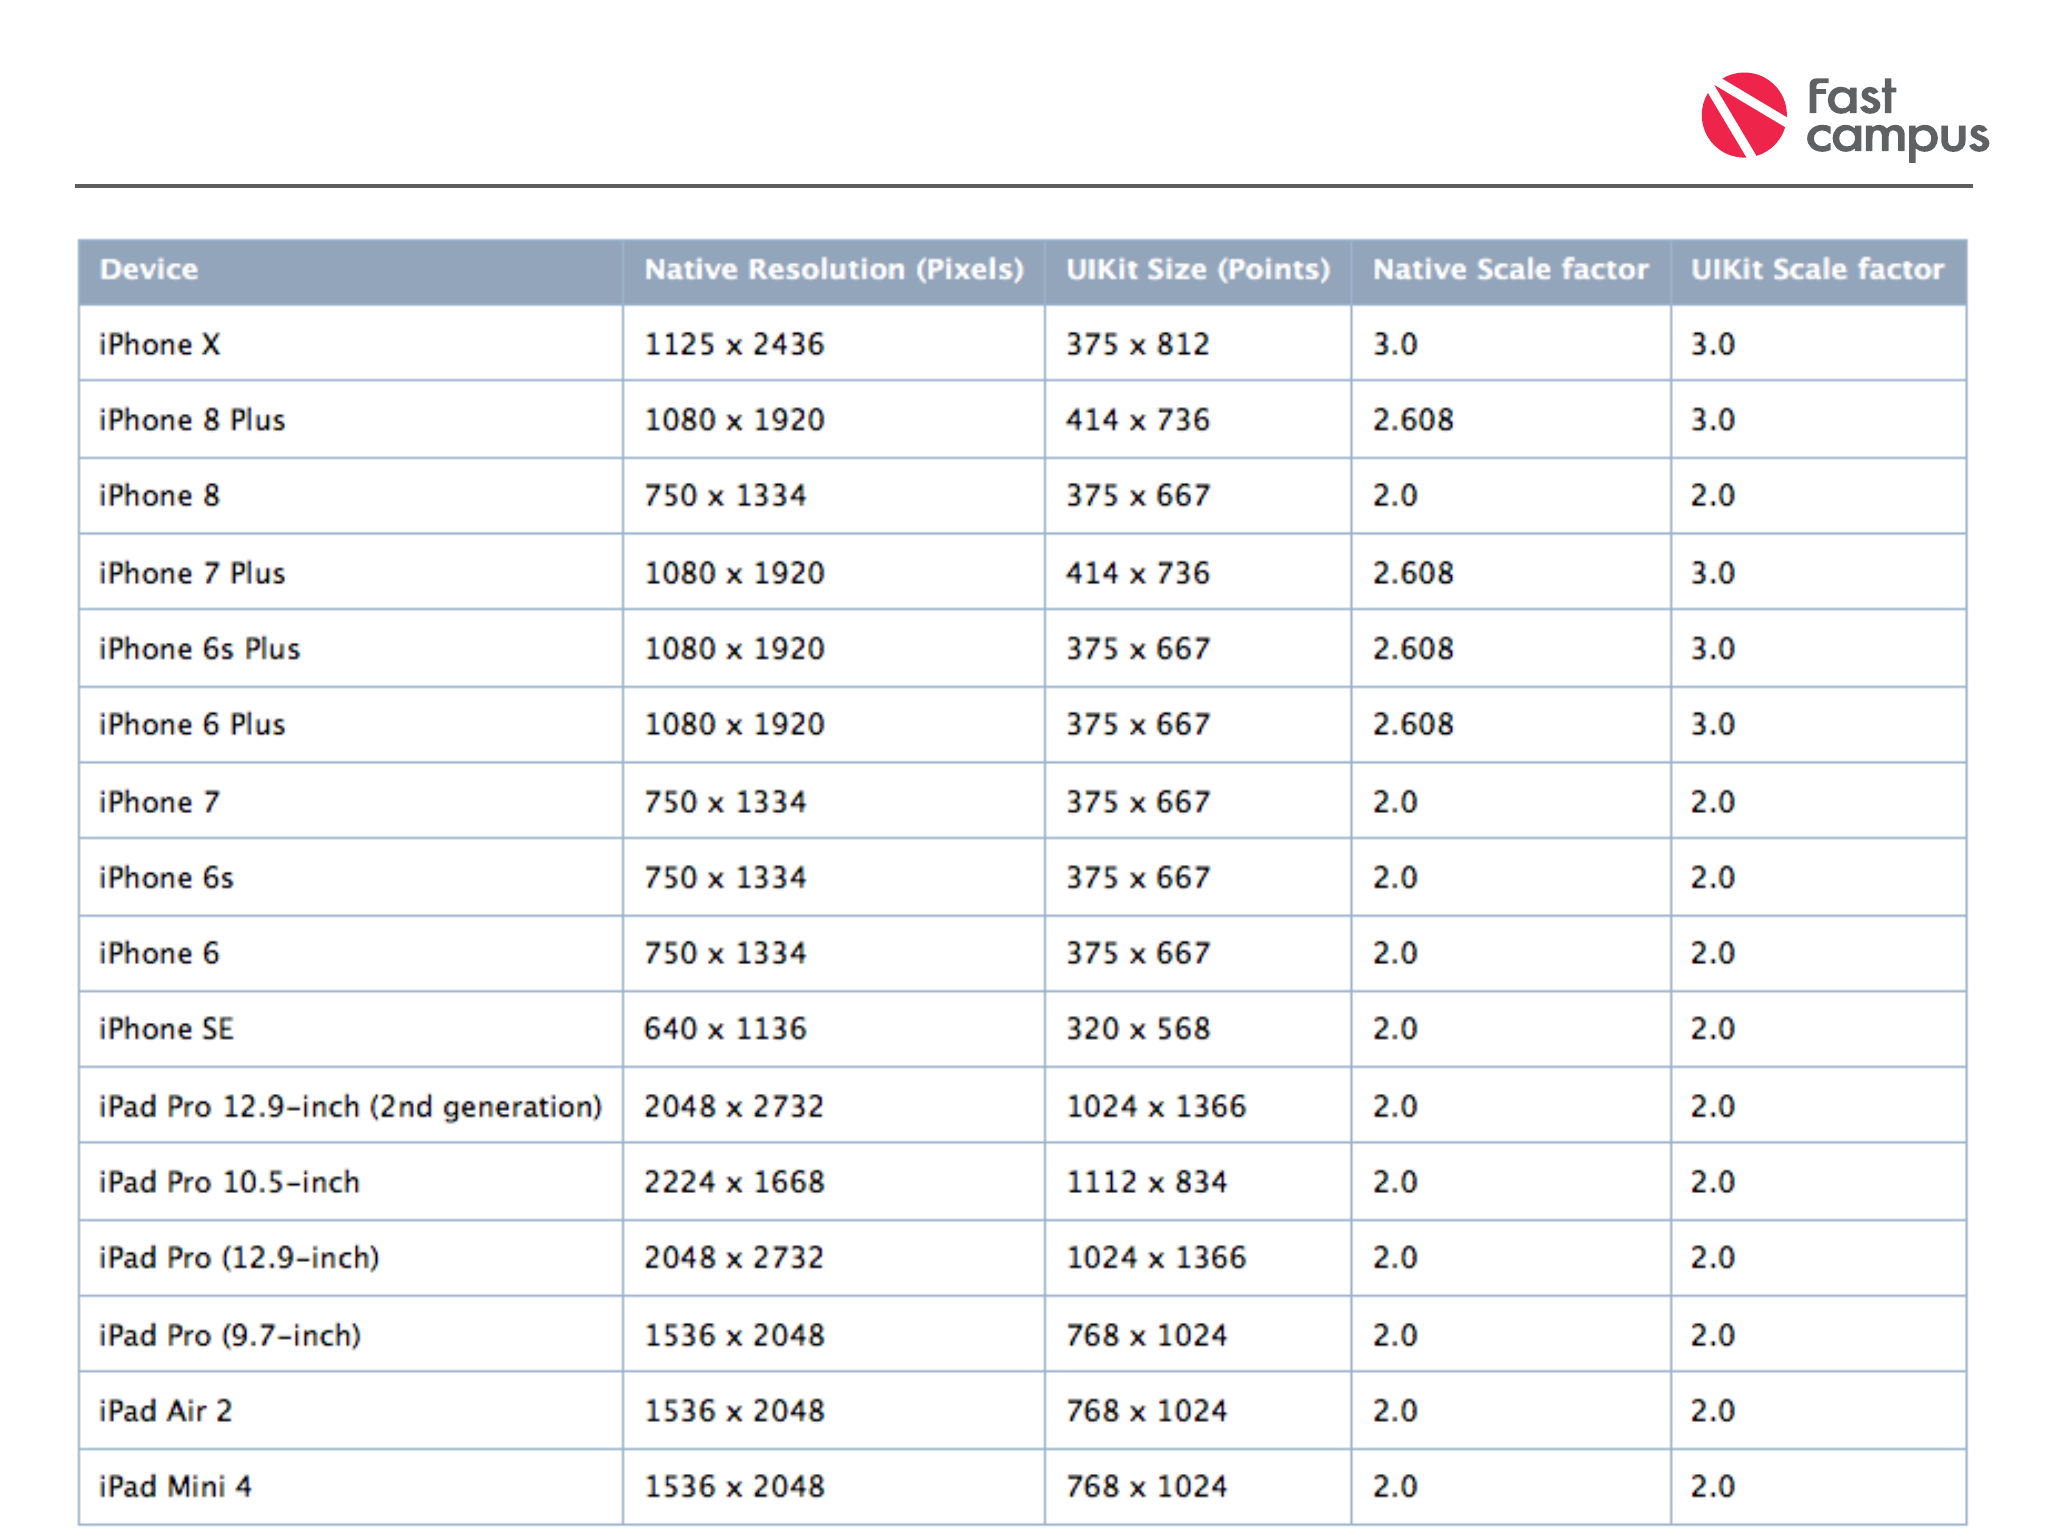Click the 1125 x 2436 resolution cell
The image size is (2048, 1536).
(734, 344)
